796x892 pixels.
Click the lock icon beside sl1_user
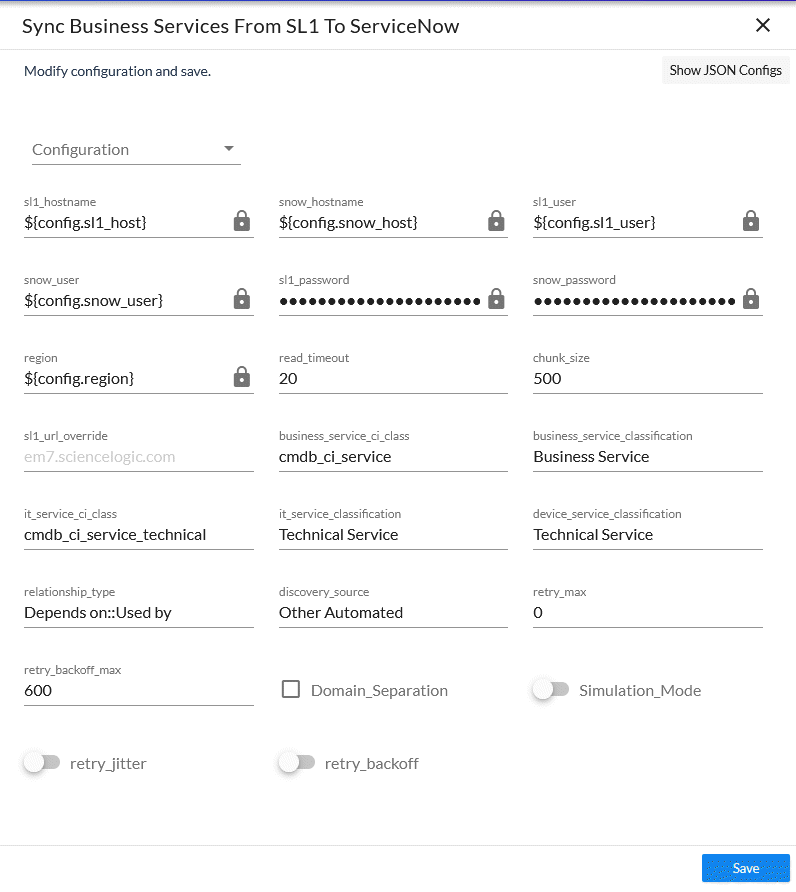coord(751,222)
